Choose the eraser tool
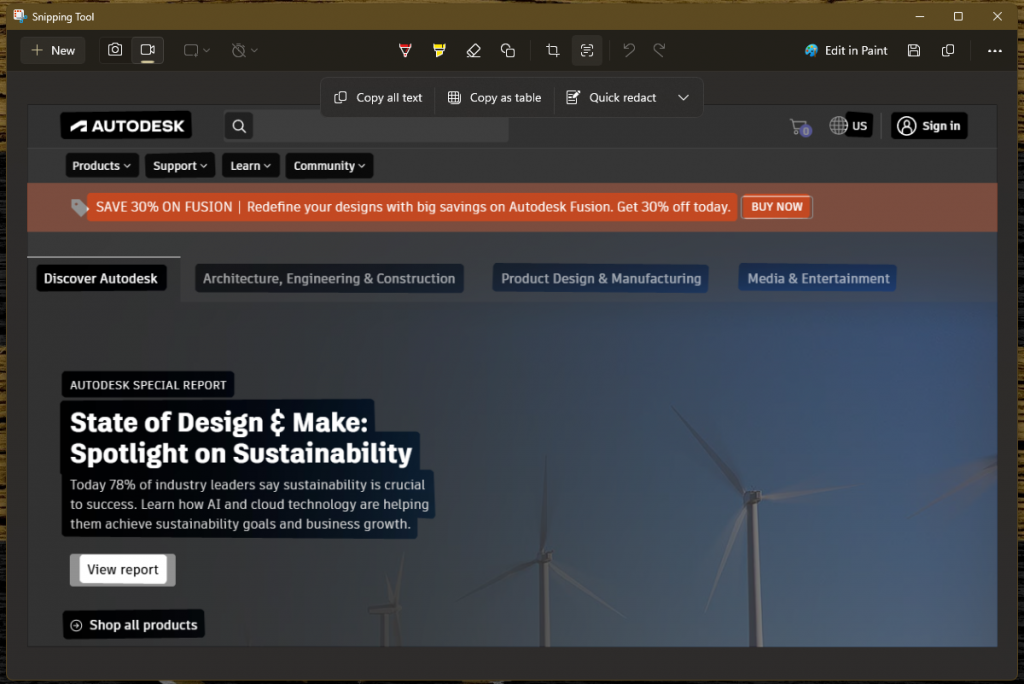1024x684 pixels. (474, 50)
